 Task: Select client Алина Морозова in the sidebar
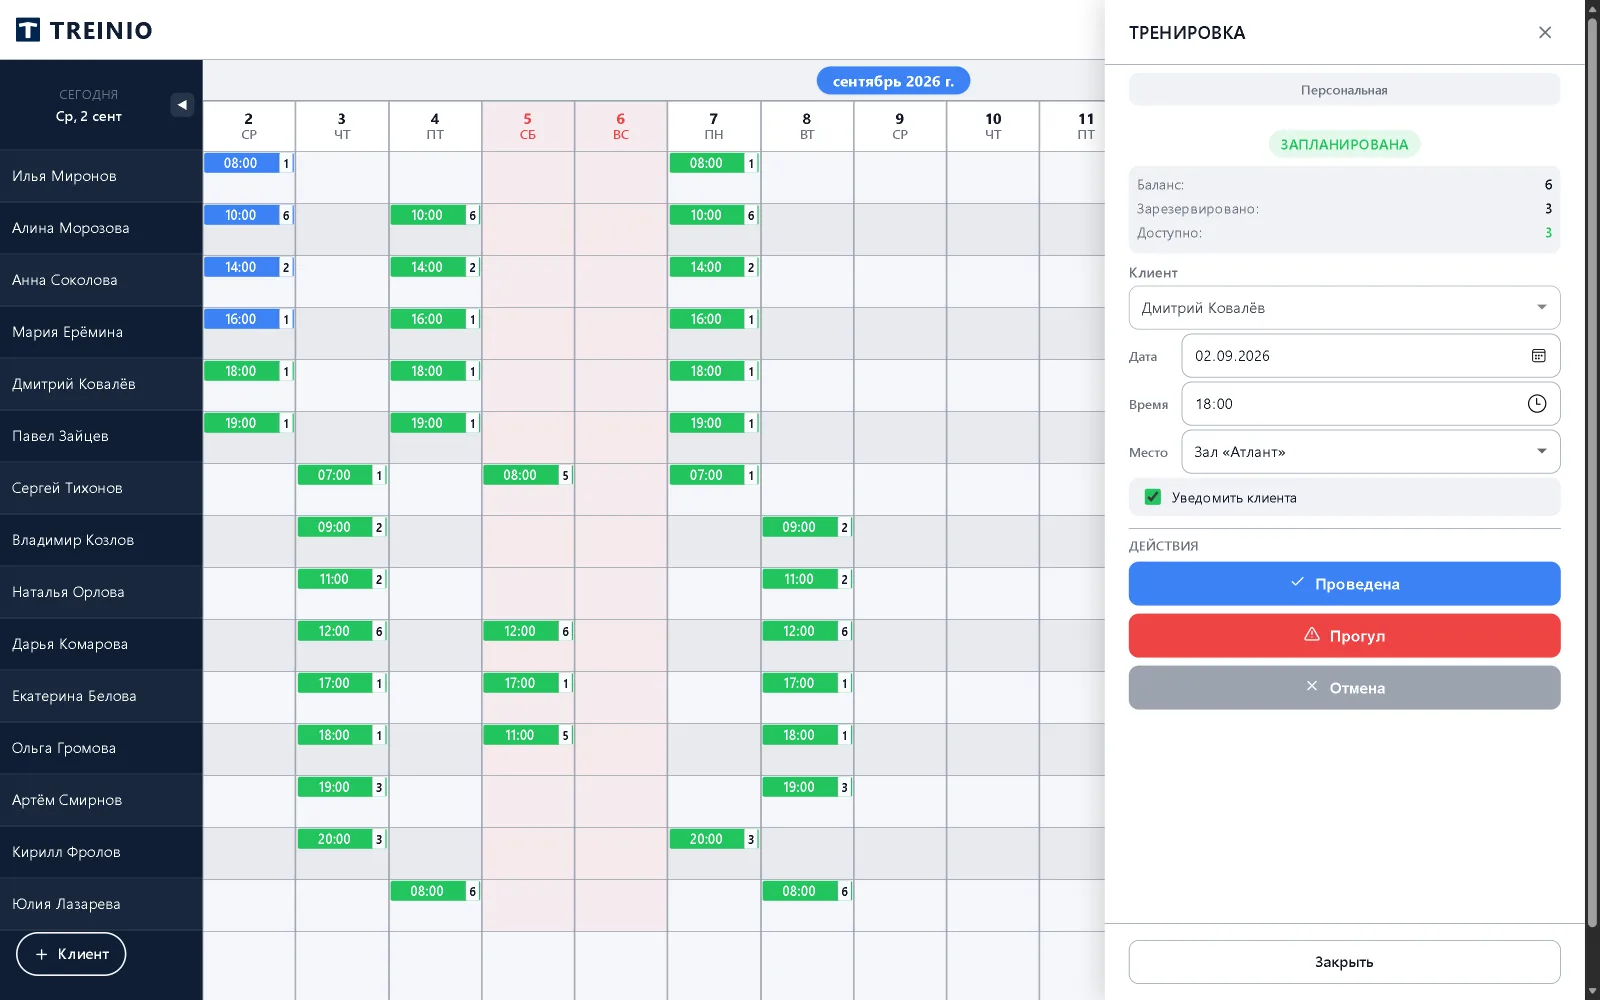[x=101, y=228]
